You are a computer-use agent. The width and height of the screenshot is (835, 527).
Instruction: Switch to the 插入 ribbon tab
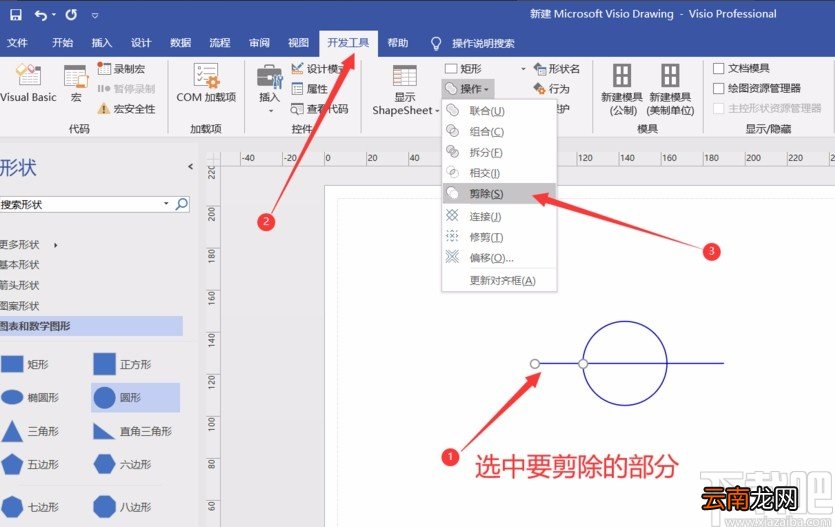[101, 43]
